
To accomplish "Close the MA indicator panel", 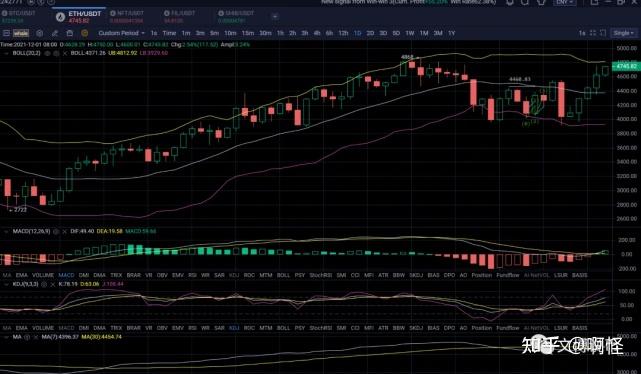I will pos(36,337).
